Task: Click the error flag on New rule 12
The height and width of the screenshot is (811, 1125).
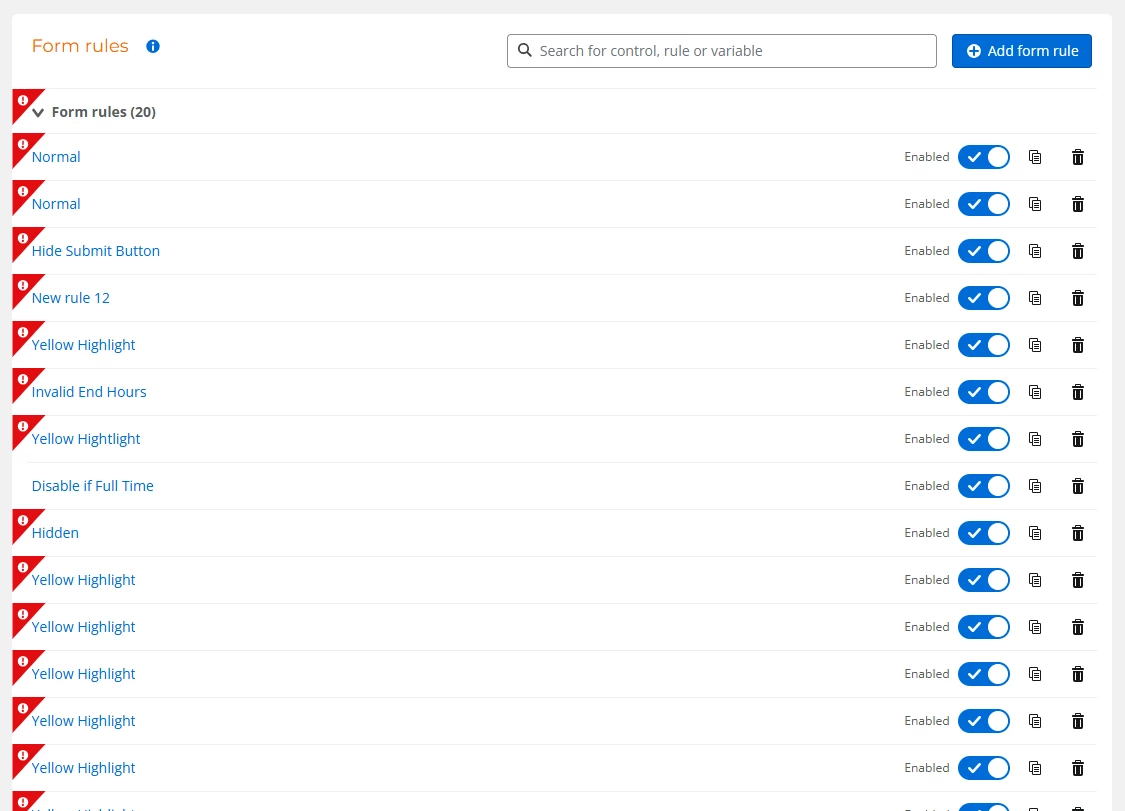Action: [23, 286]
